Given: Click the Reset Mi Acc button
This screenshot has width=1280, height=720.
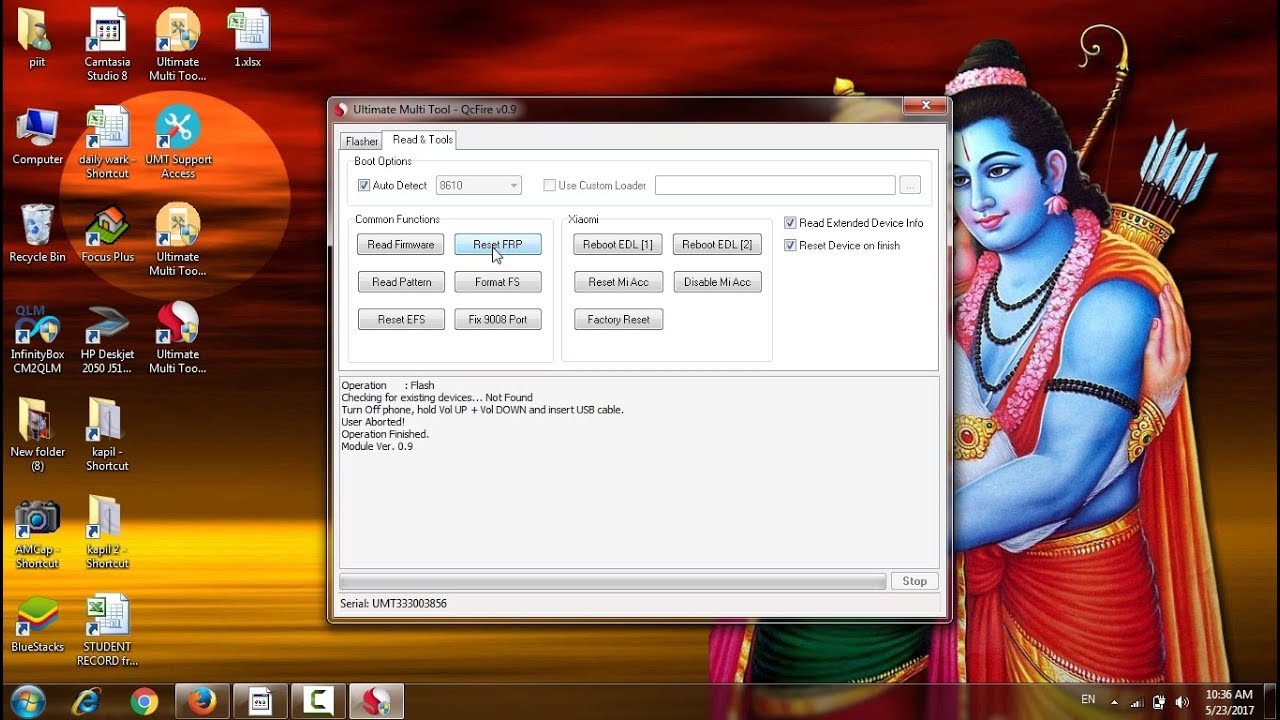Looking at the screenshot, I should [x=618, y=282].
